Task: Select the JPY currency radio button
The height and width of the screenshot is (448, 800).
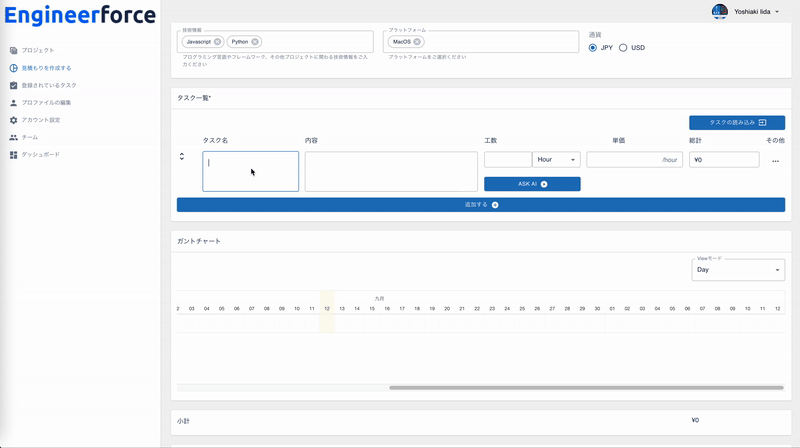Action: [x=593, y=47]
